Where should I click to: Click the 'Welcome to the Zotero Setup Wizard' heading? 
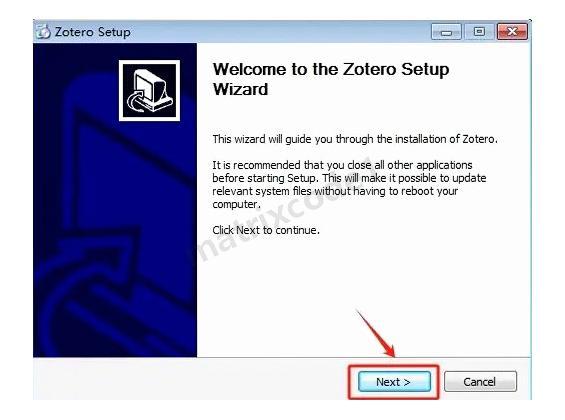pyautogui.click(x=330, y=79)
